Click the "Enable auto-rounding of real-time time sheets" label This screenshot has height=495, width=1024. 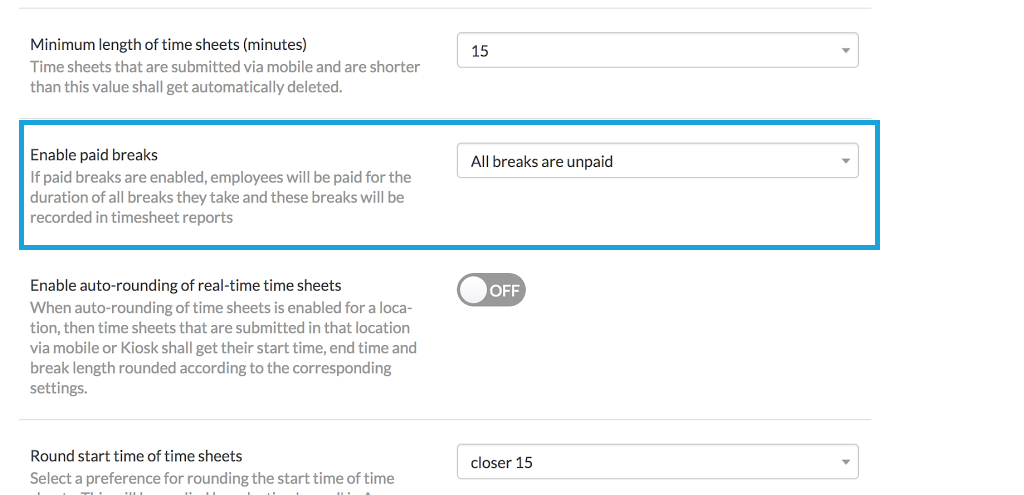(186, 285)
